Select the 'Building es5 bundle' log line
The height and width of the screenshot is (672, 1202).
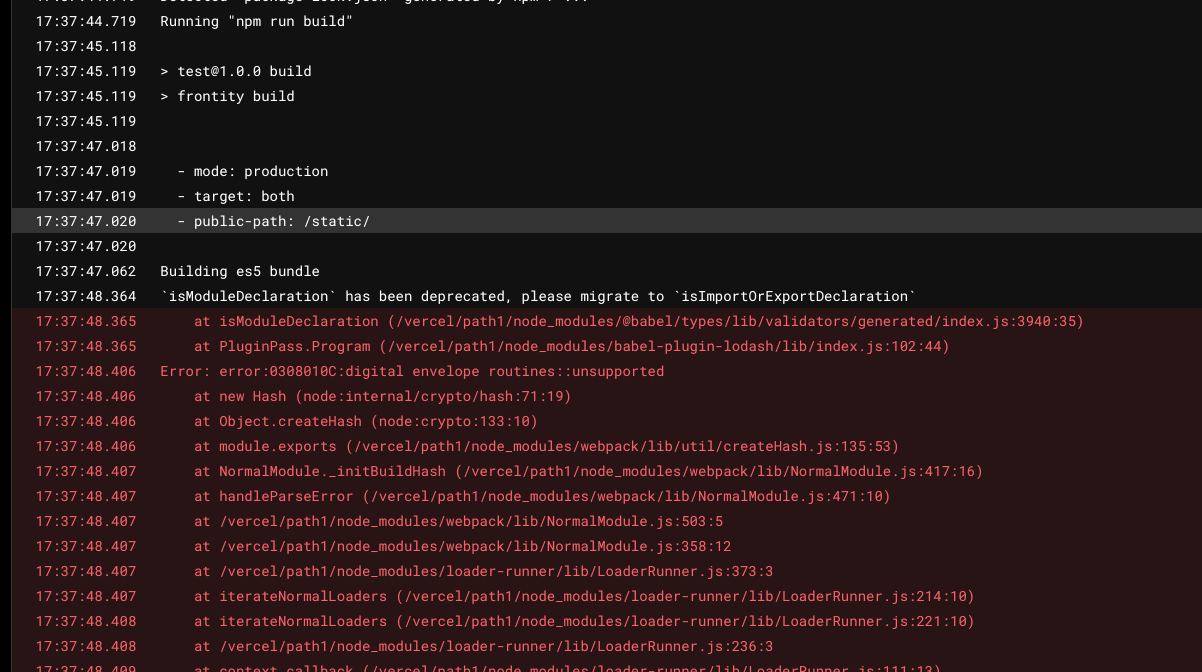tap(240, 271)
